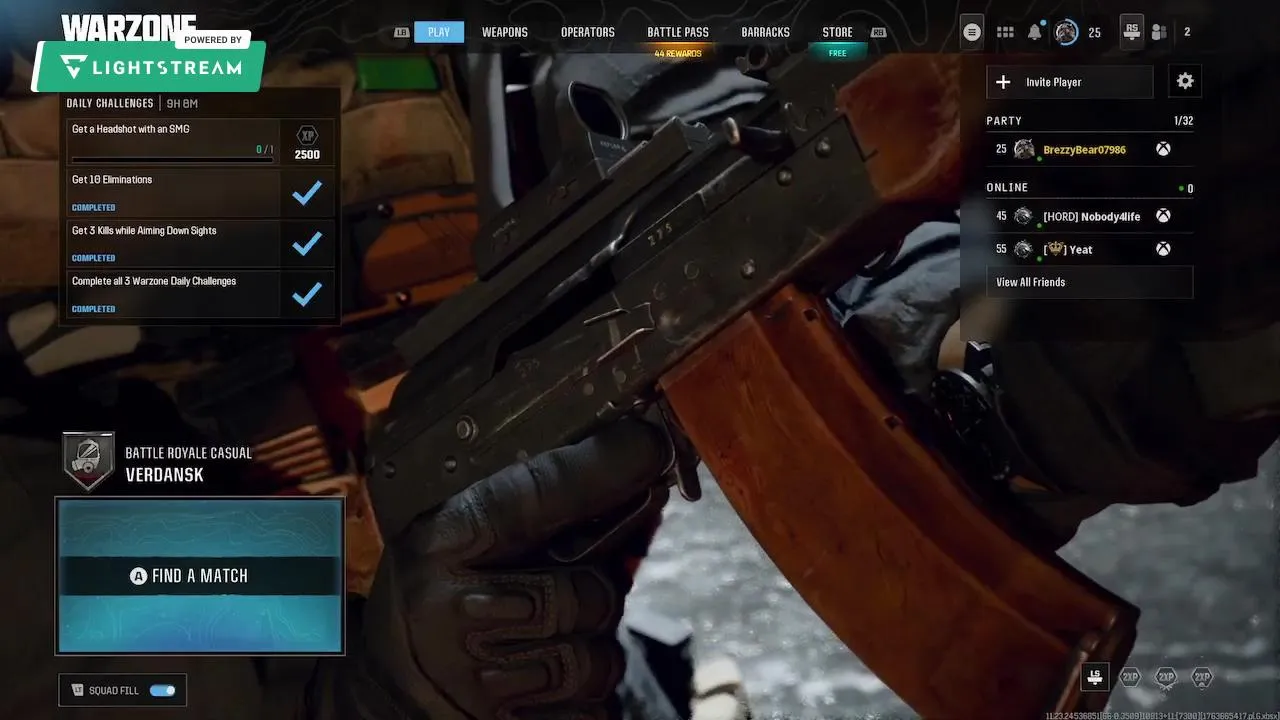This screenshot has height=720, width=1280.
Task: Open the party members icon in the top bar
Action: (x=1159, y=32)
